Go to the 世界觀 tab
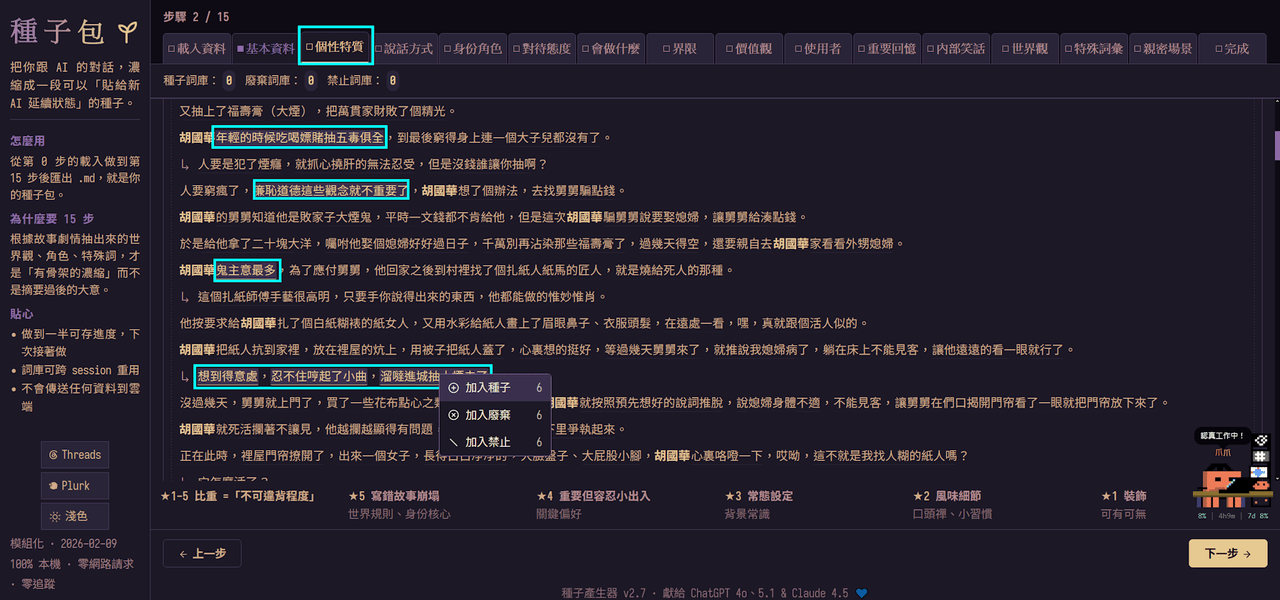This screenshot has width=1280, height=600. pos(1024,48)
